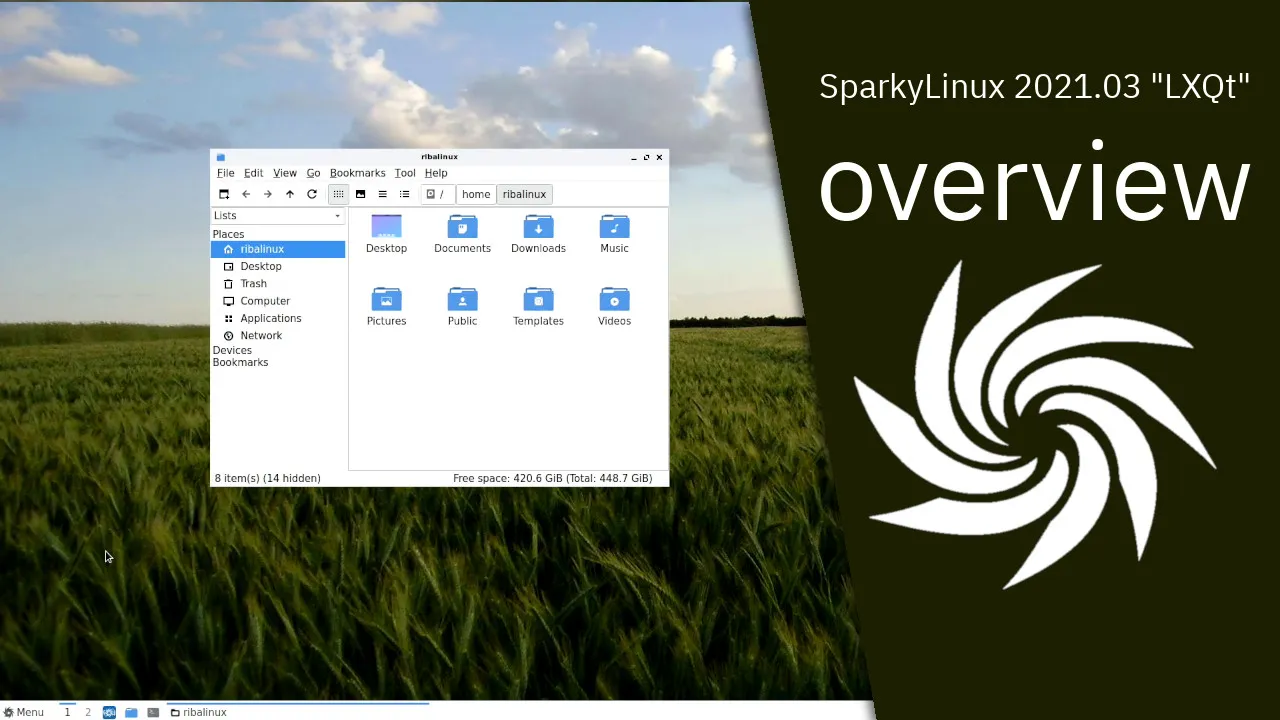Launch terminal from panel quicklaunch
The height and width of the screenshot is (720, 1280).
pos(153,712)
